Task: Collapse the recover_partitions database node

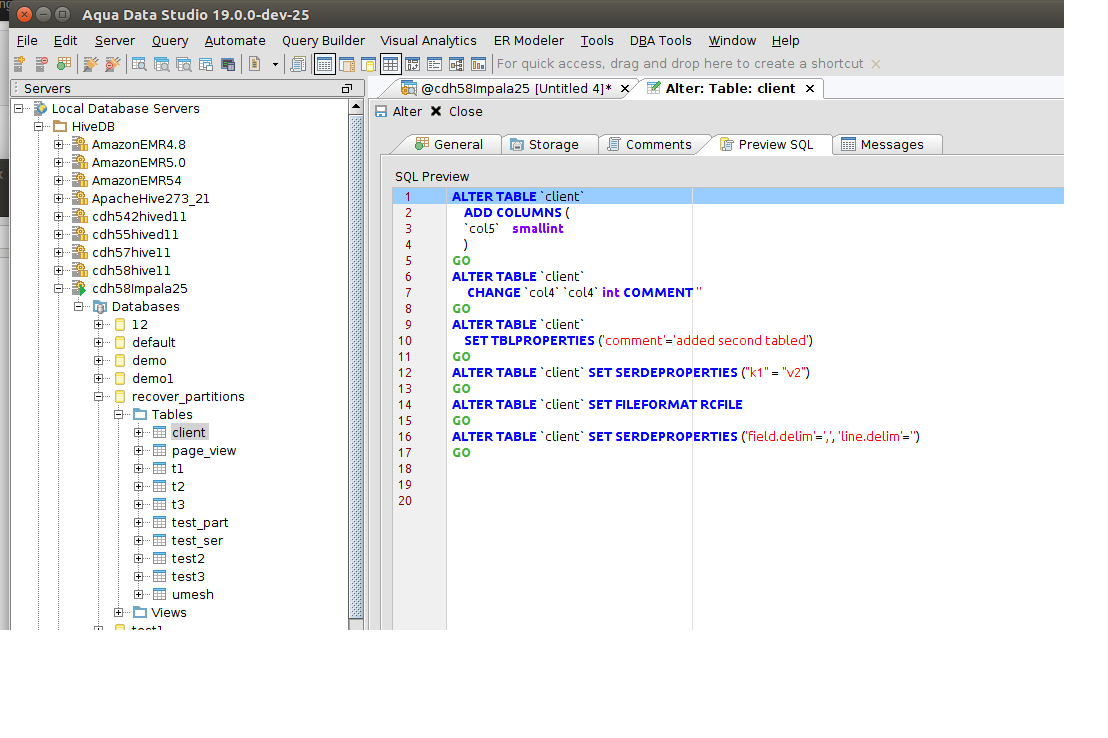Action: click(x=98, y=397)
